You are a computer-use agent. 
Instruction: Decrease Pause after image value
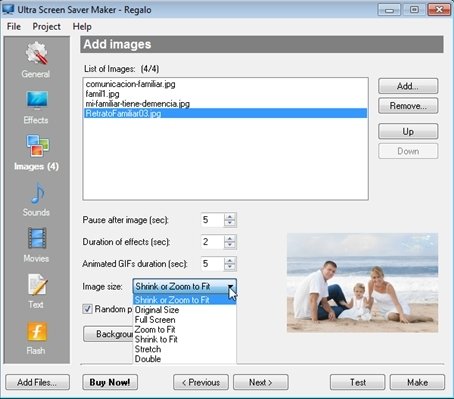[x=230, y=223]
